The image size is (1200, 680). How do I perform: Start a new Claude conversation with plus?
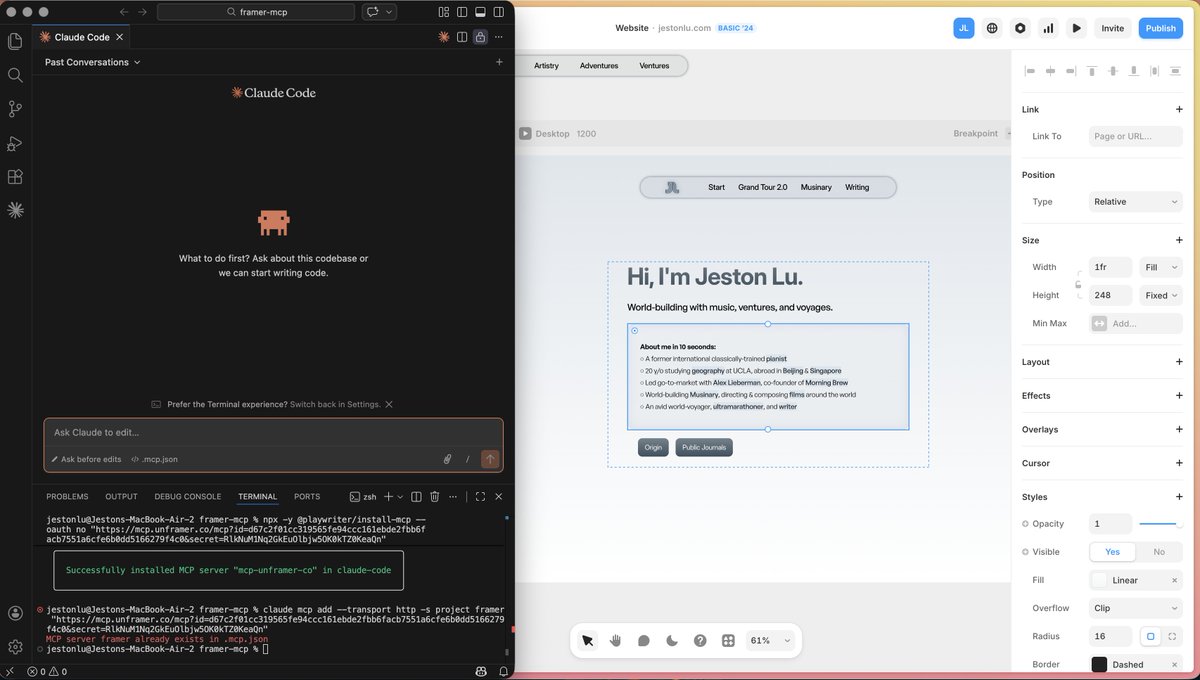pyautogui.click(x=499, y=62)
